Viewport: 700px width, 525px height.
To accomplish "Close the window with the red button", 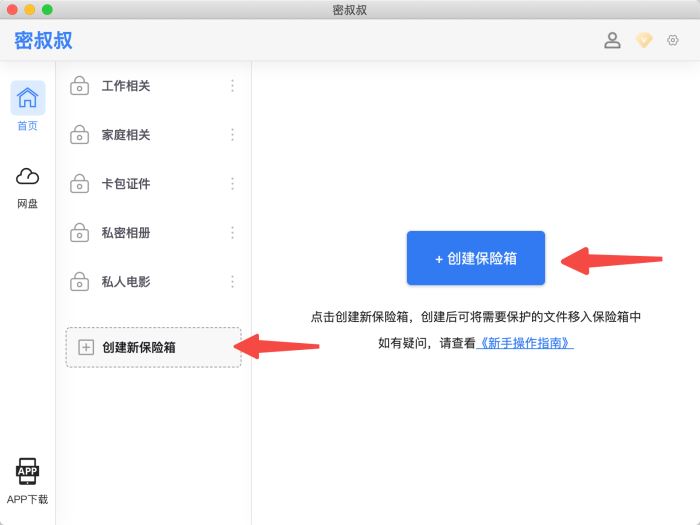I will coord(12,9).
